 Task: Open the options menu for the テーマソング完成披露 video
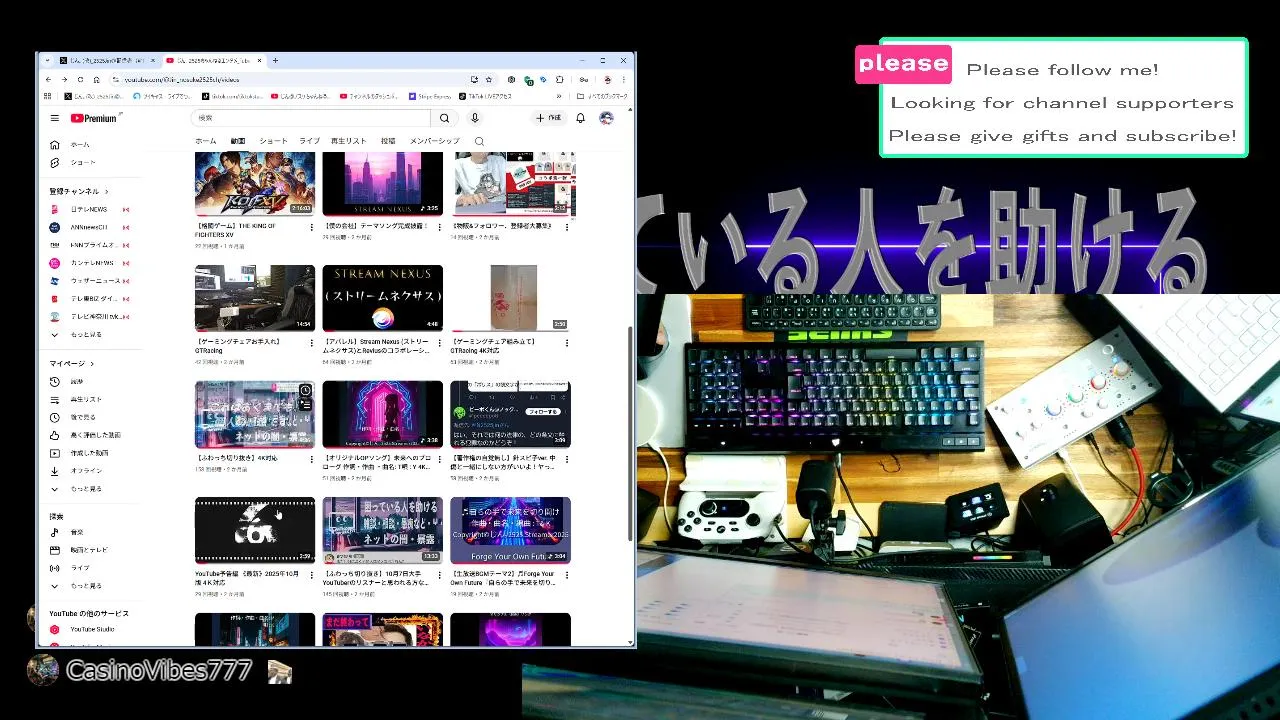pos(439,227)
